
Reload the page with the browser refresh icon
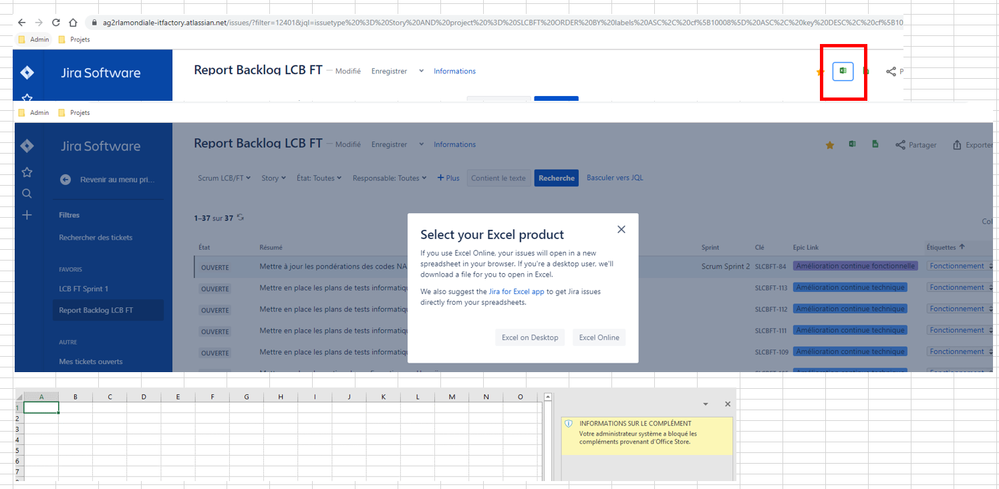point(56,22)
